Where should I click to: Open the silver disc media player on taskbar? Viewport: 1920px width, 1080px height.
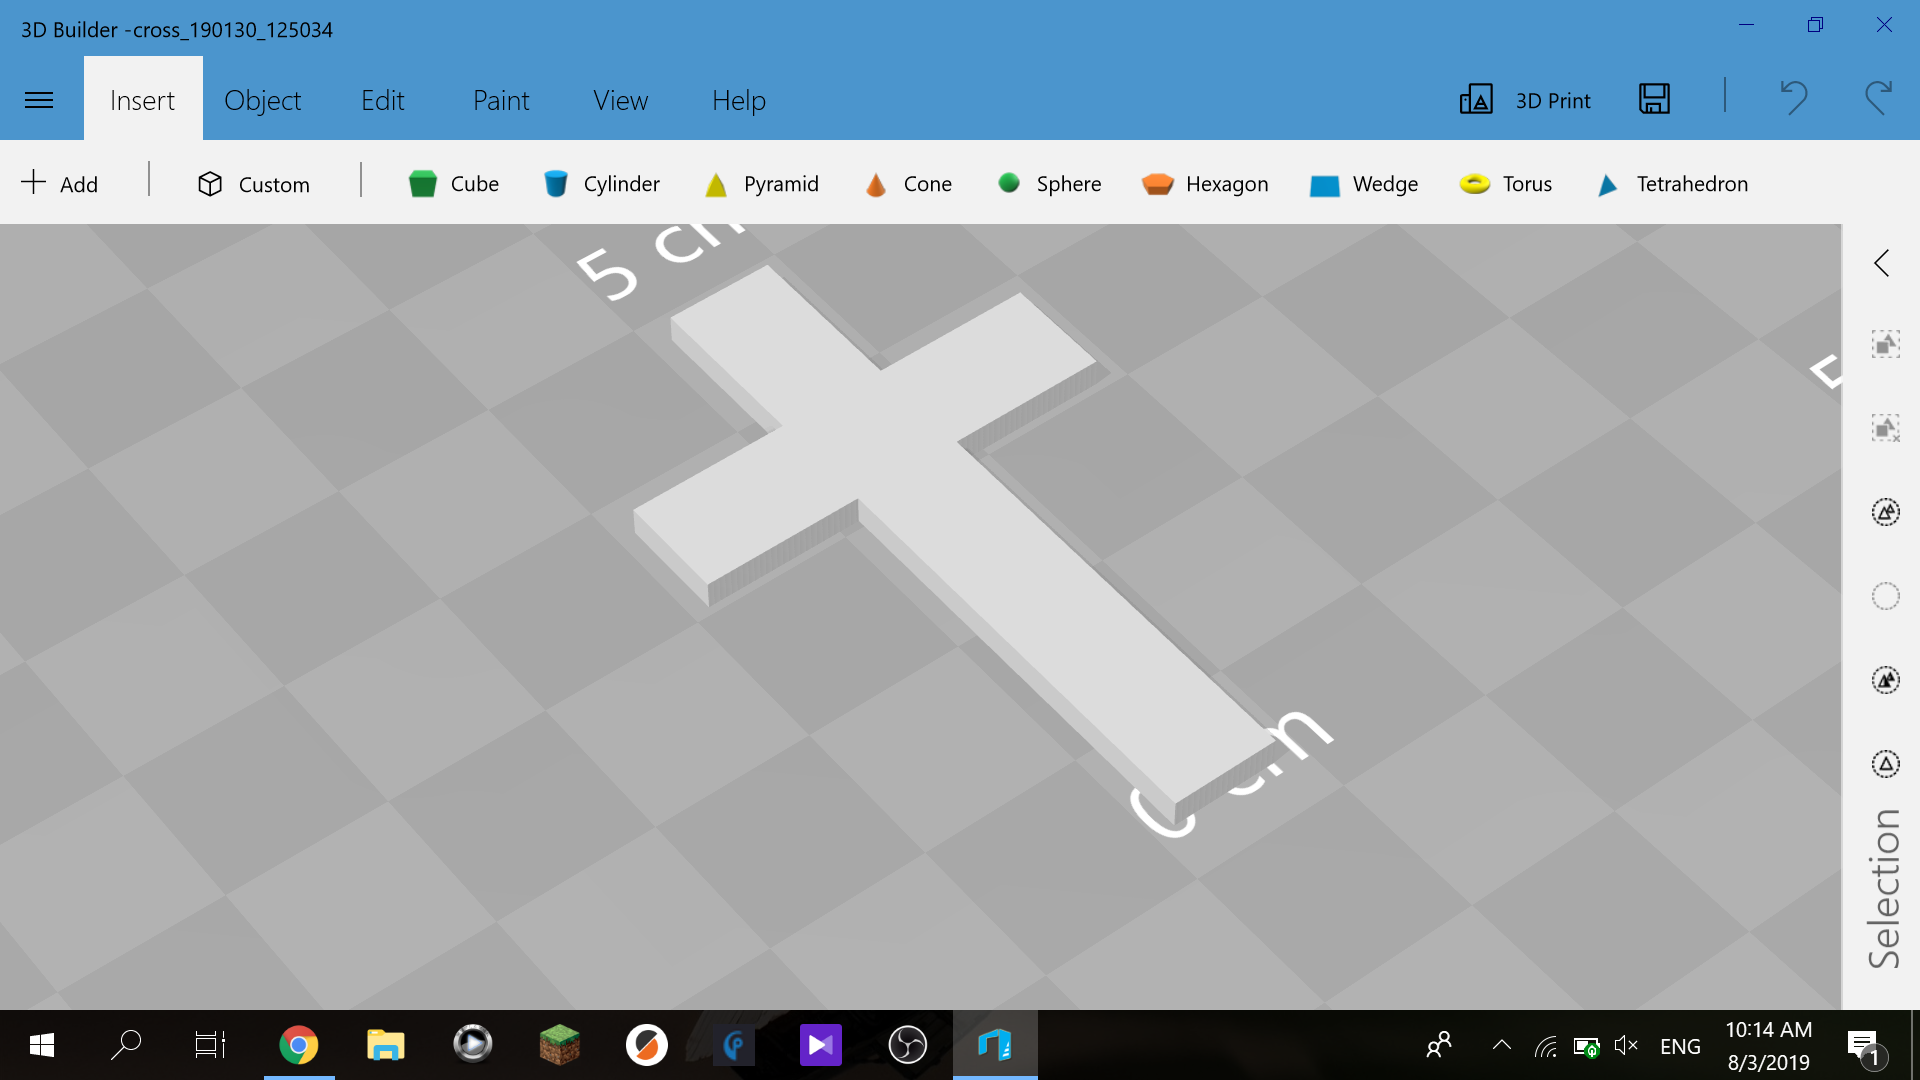click(x=472, y=1045)
